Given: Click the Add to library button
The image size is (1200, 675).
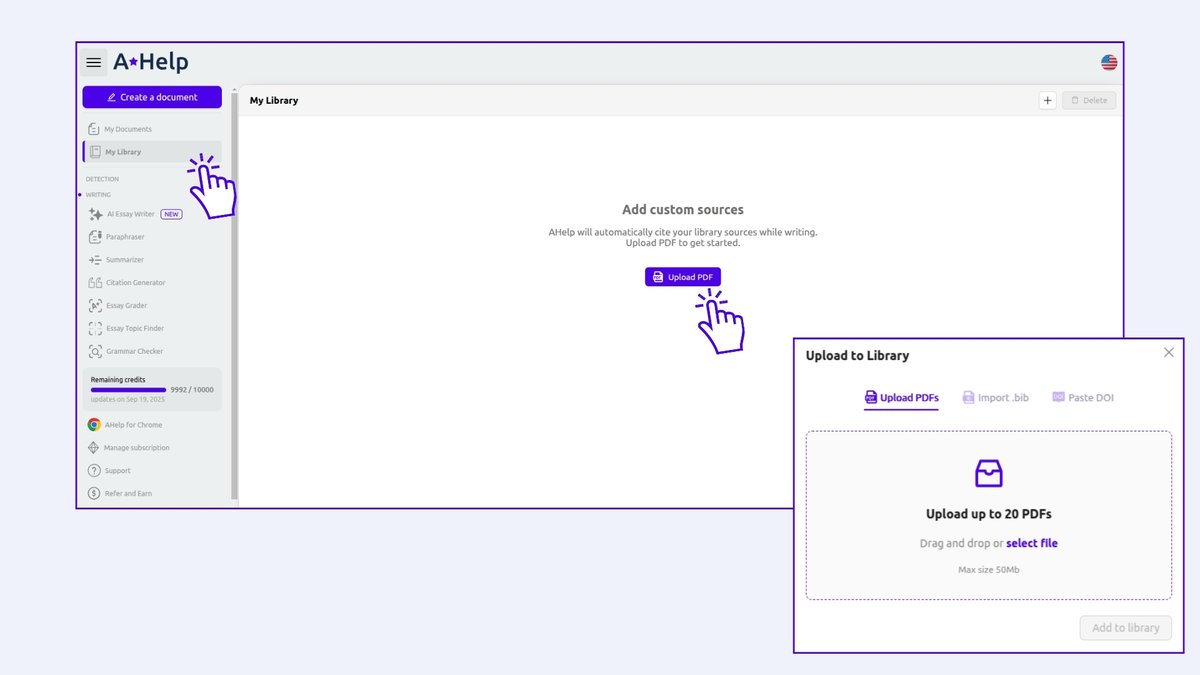Looking at the screenshot, I should (x=1126, y=628).
